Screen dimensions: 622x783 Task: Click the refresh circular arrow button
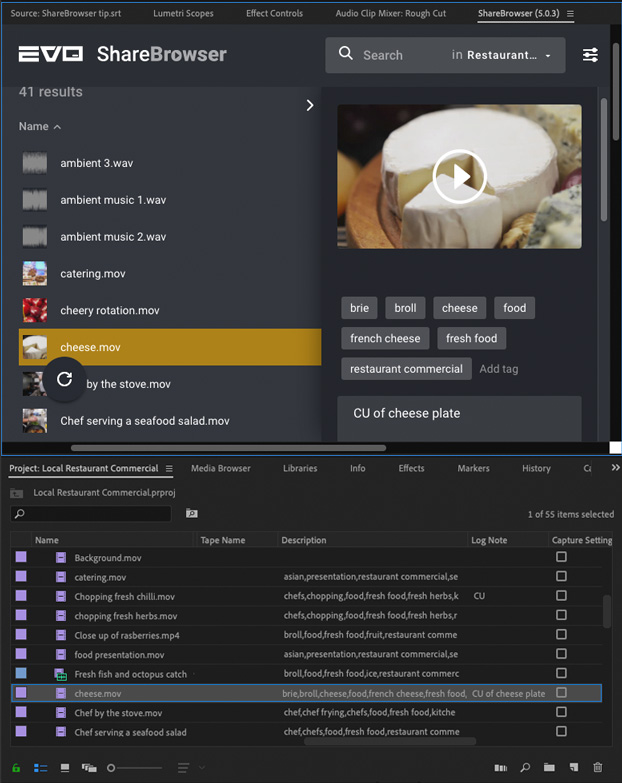pos(64,380)
